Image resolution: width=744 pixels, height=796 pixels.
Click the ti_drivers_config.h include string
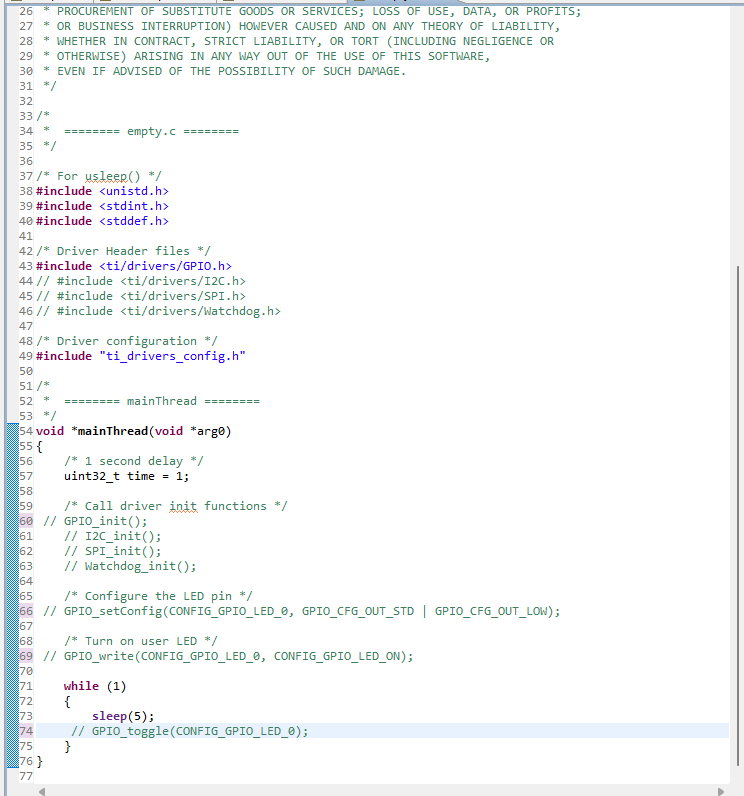click(173, 356)
